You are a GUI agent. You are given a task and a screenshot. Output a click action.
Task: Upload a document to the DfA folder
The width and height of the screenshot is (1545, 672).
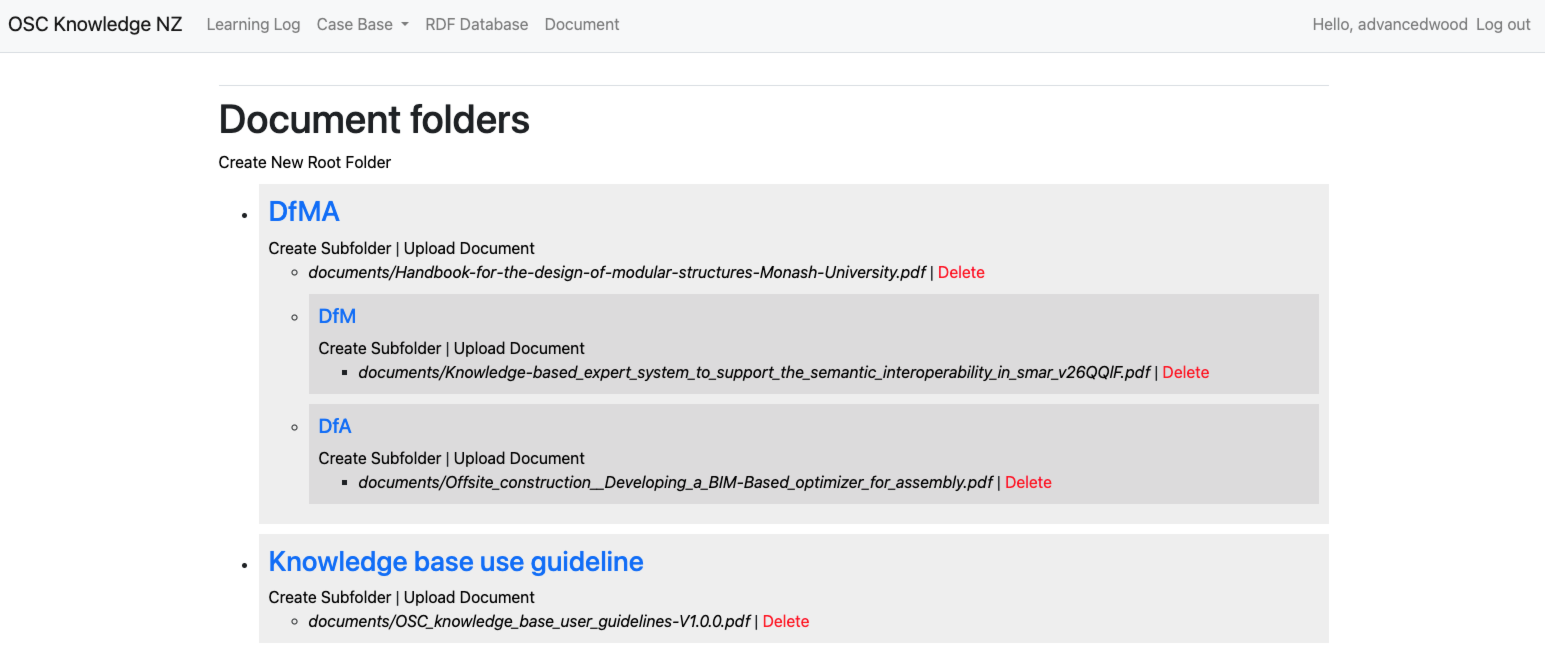coord(519,458)
